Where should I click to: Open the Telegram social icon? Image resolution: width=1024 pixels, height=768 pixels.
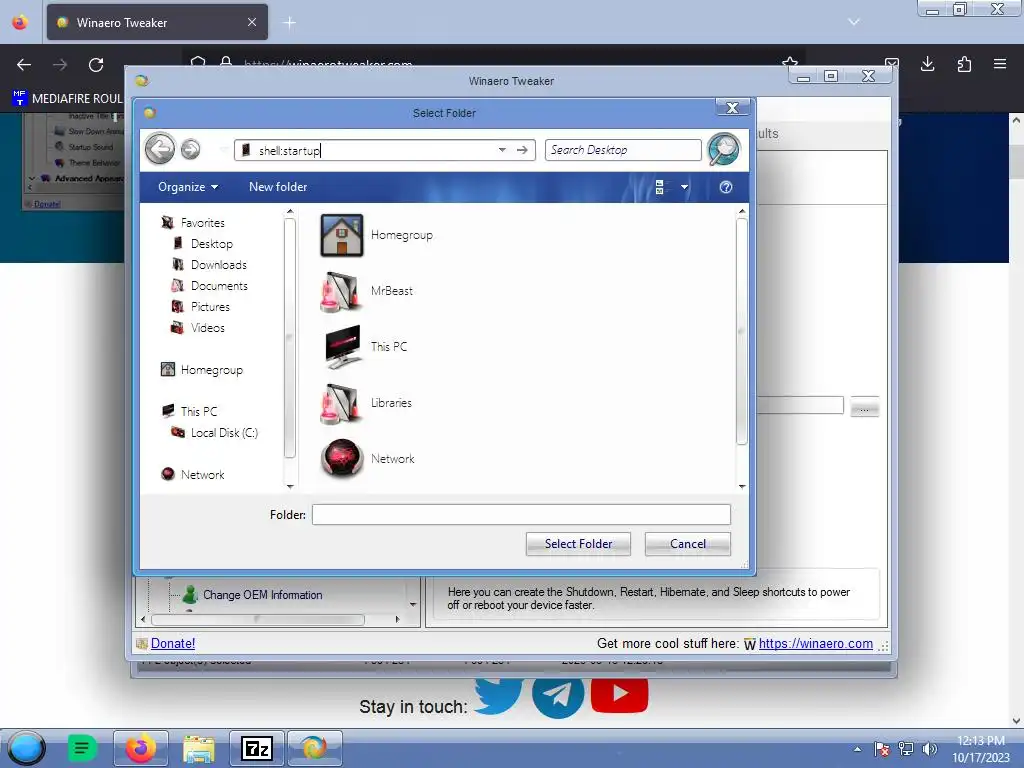pos(558,697)
